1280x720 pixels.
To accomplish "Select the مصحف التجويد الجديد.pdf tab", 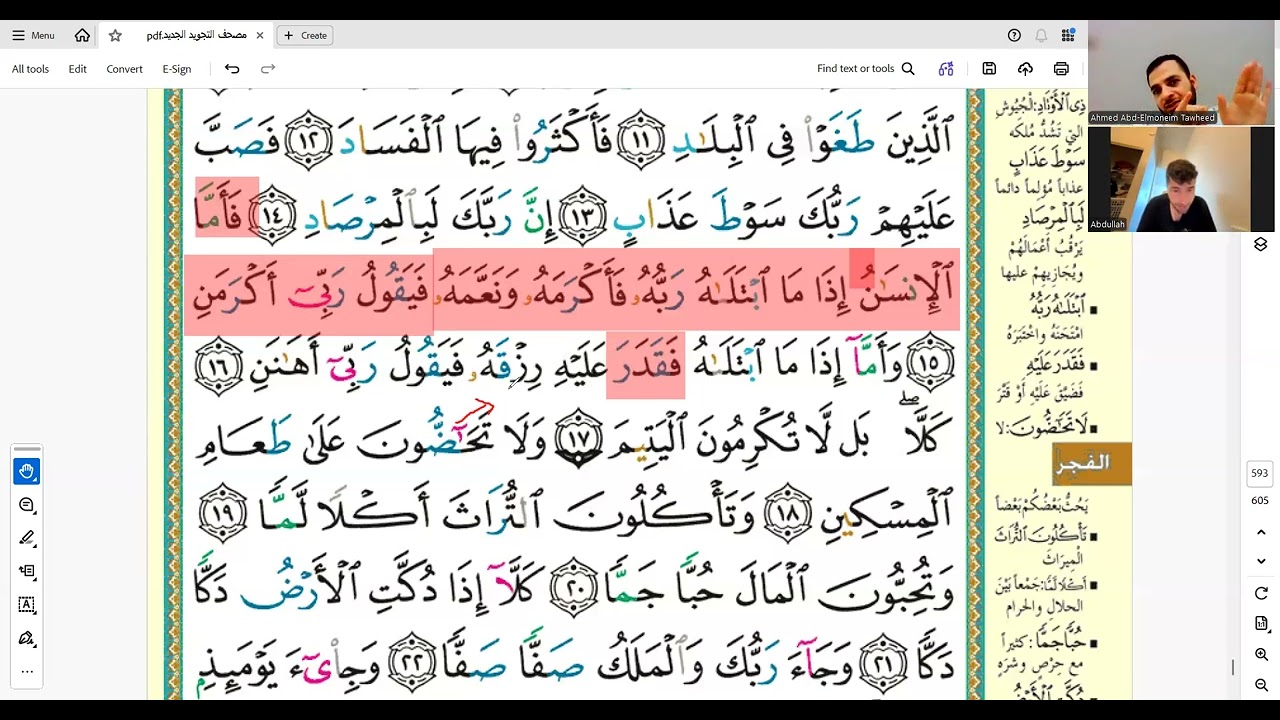I will 196,35.
